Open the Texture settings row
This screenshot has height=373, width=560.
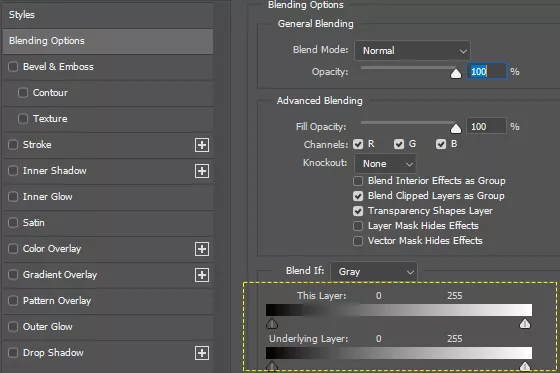[108, 119]
